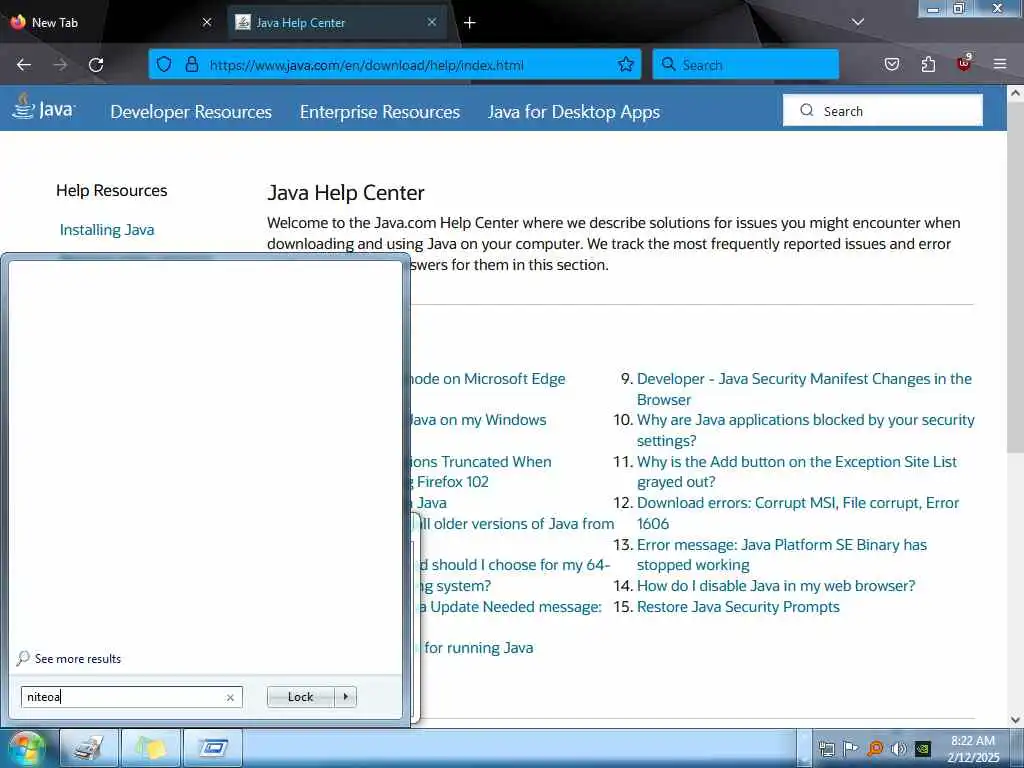The width and height of the screenshot is (1024, 768).
Task: Click the padlock site security icon
Action: pos(191,64)
